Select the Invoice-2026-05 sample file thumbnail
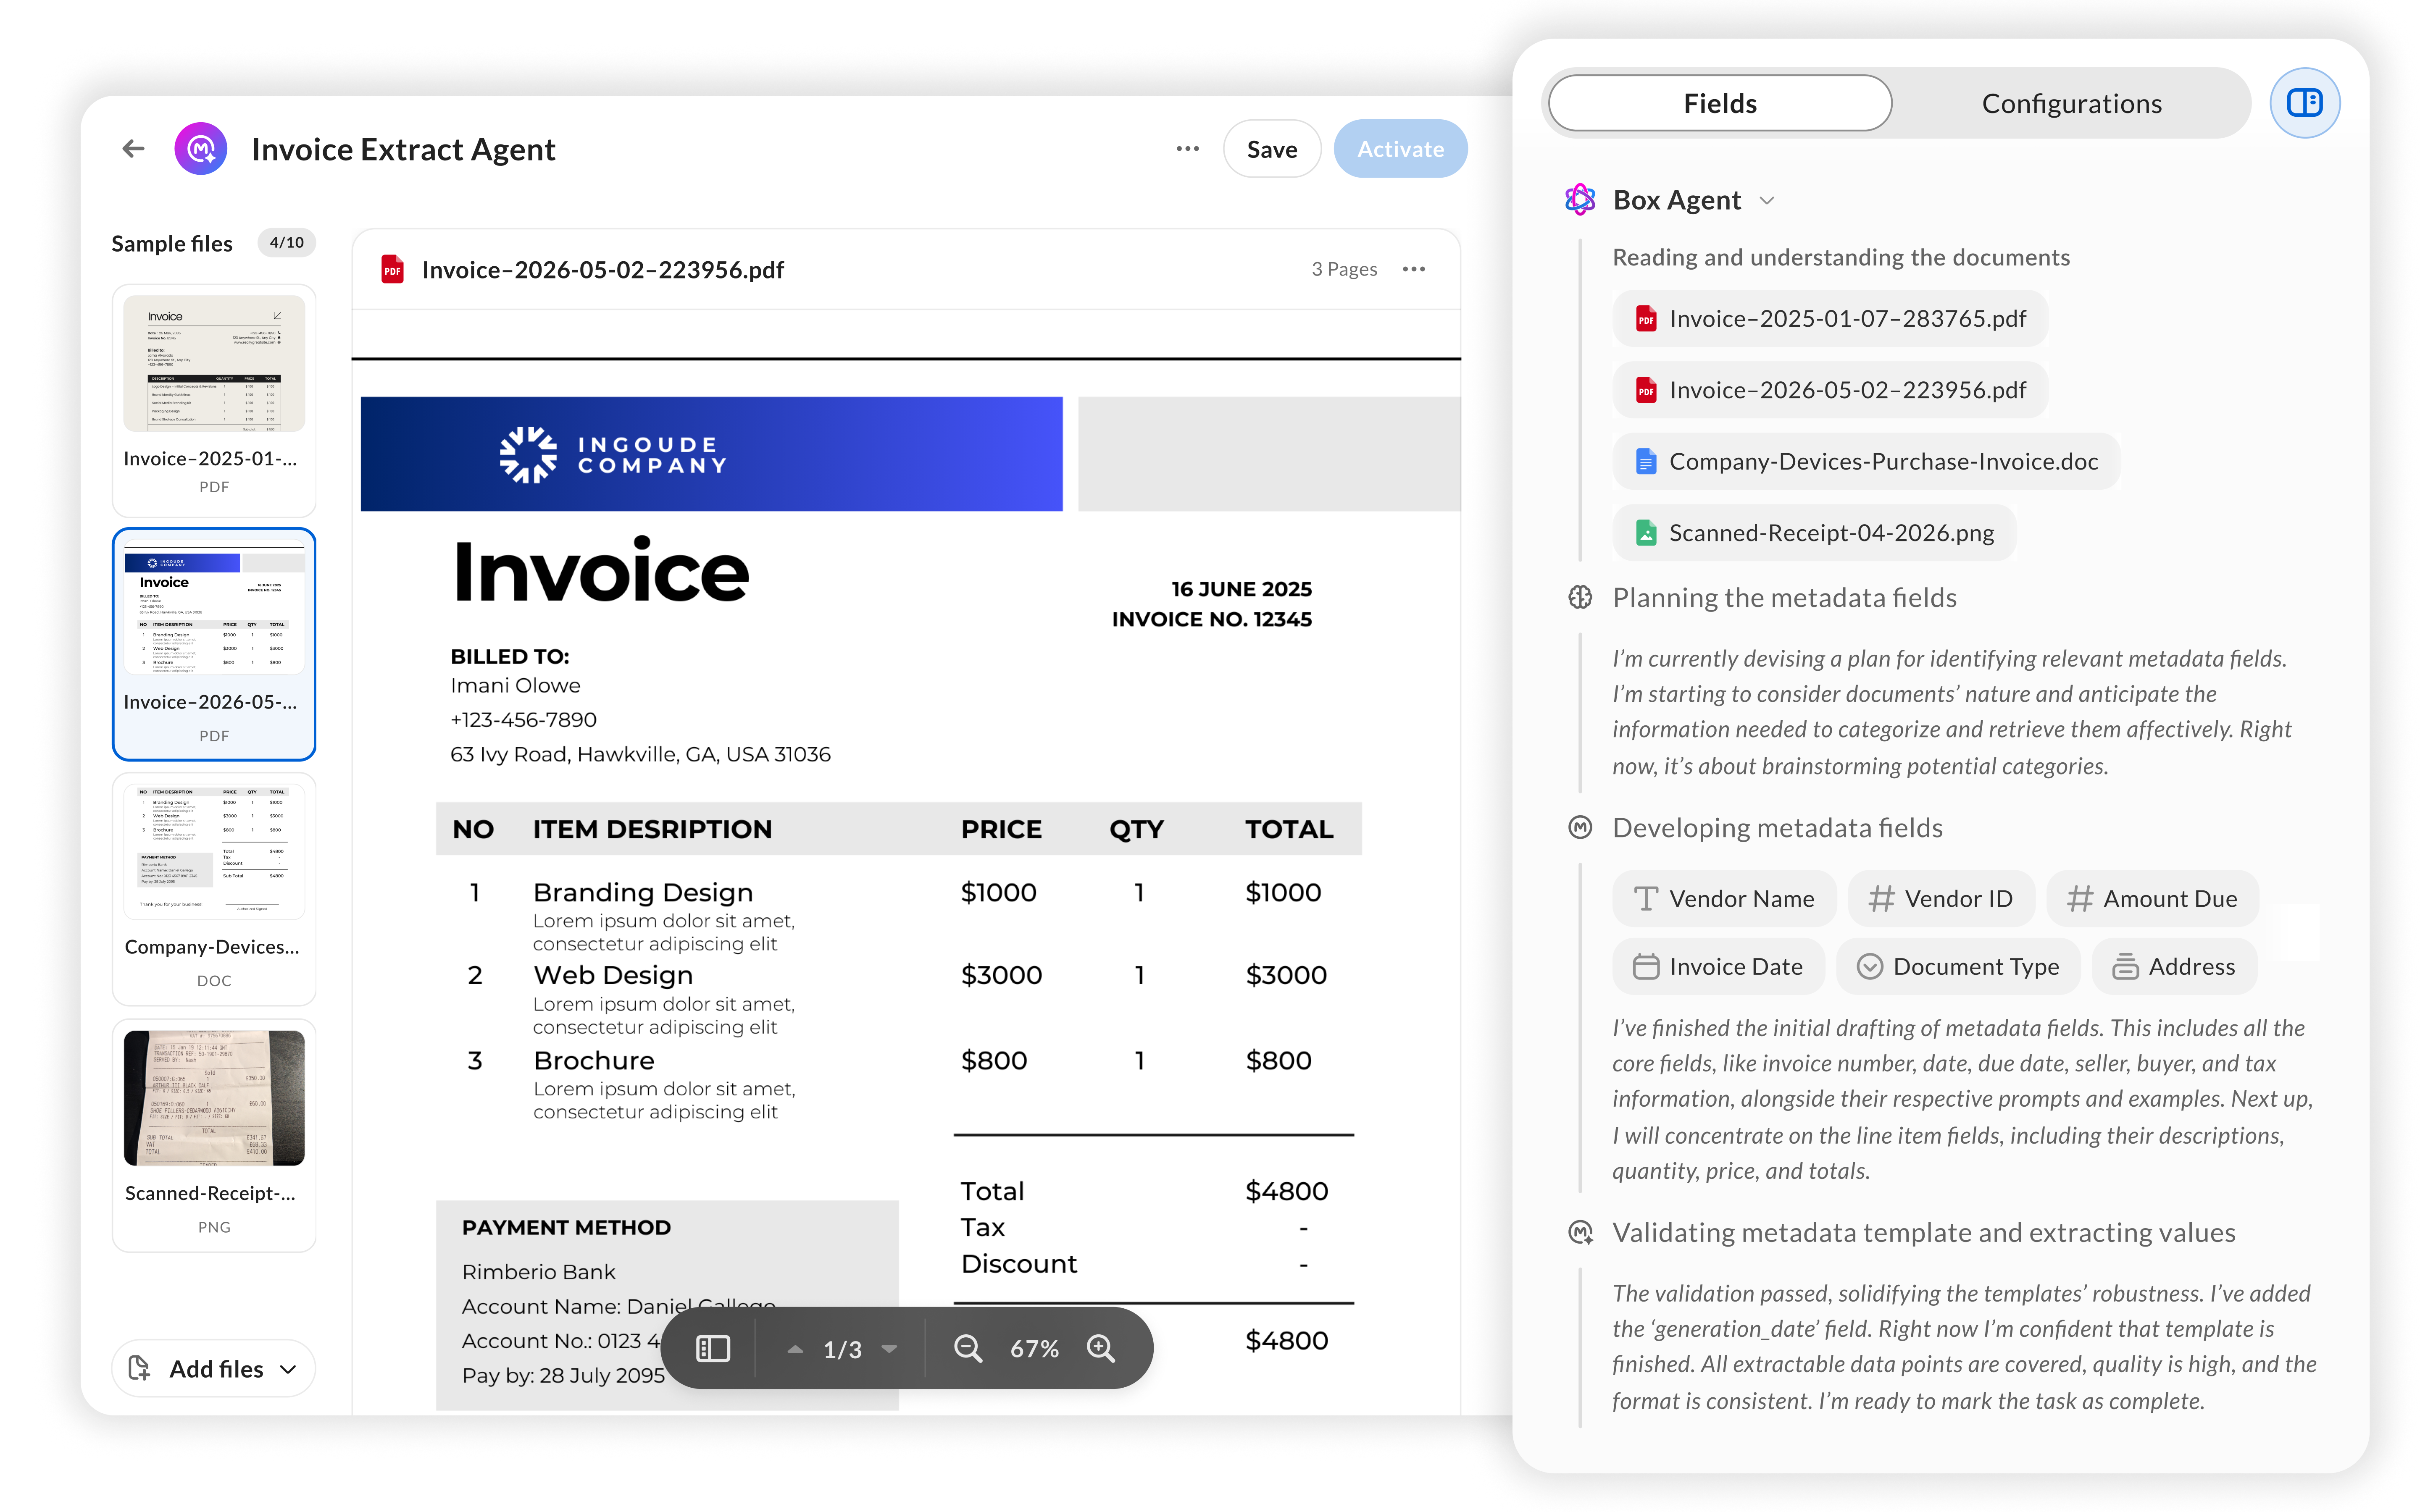2420x1512 pixels. (x=214, y=644)
